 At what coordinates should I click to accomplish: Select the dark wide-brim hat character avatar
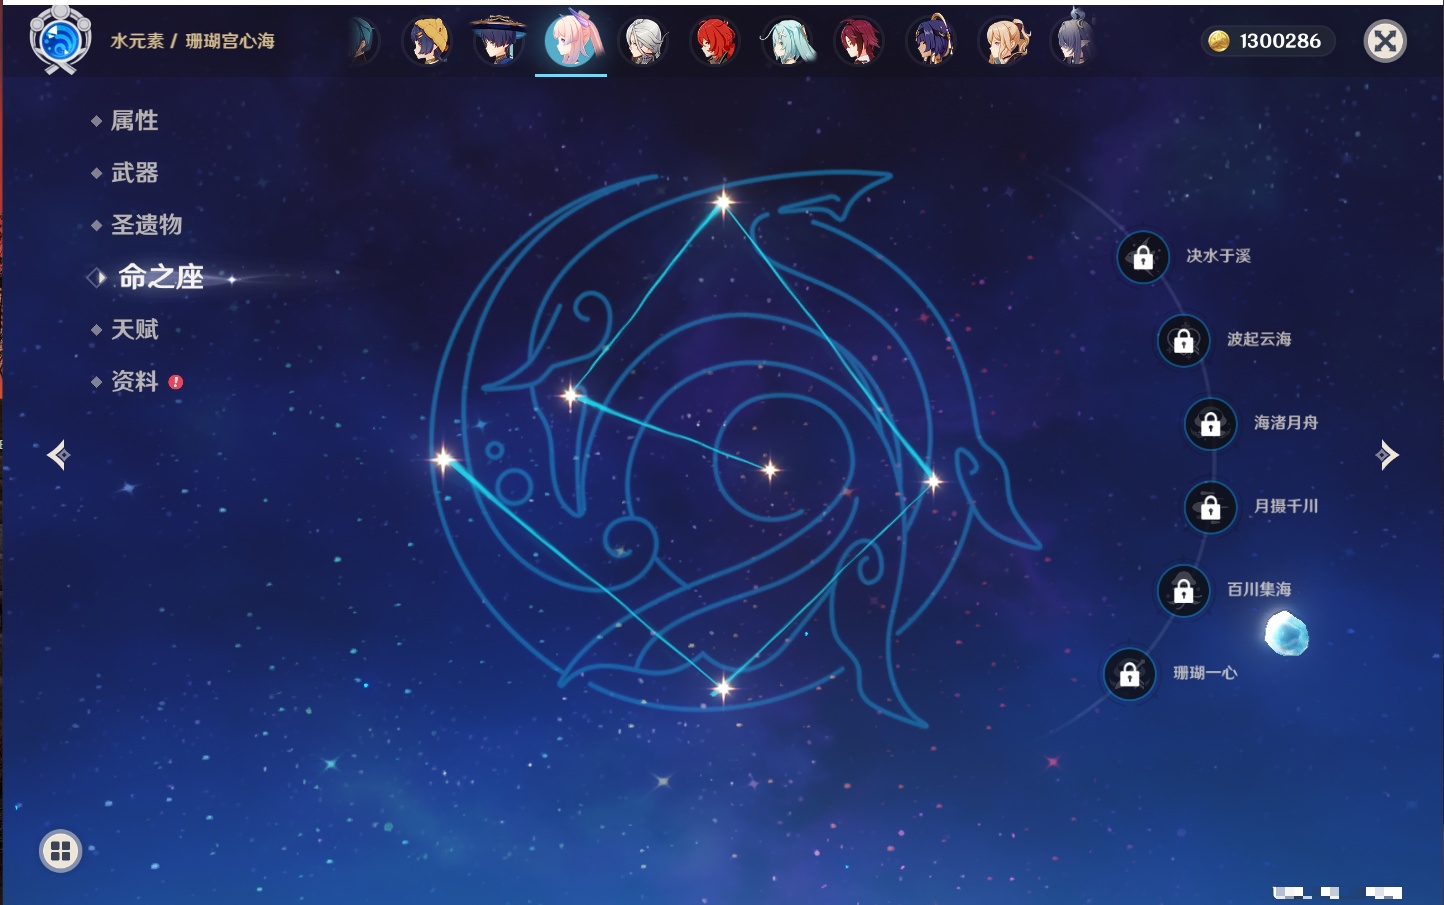point(499,41)
